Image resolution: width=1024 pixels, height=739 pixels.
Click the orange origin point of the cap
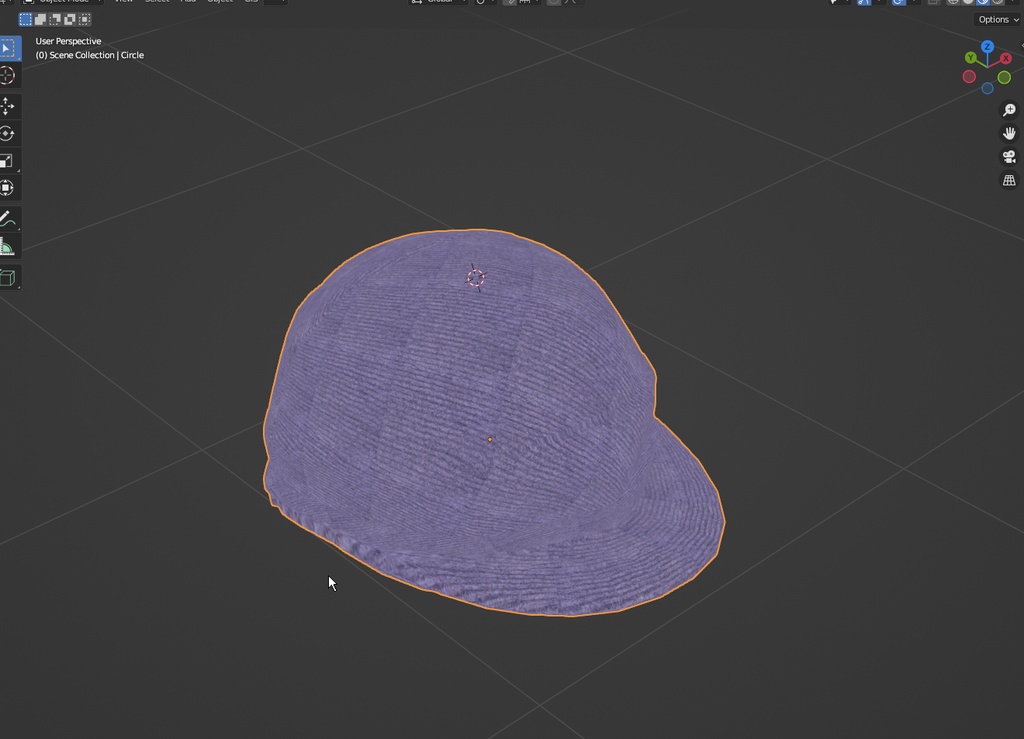point(490,439)
